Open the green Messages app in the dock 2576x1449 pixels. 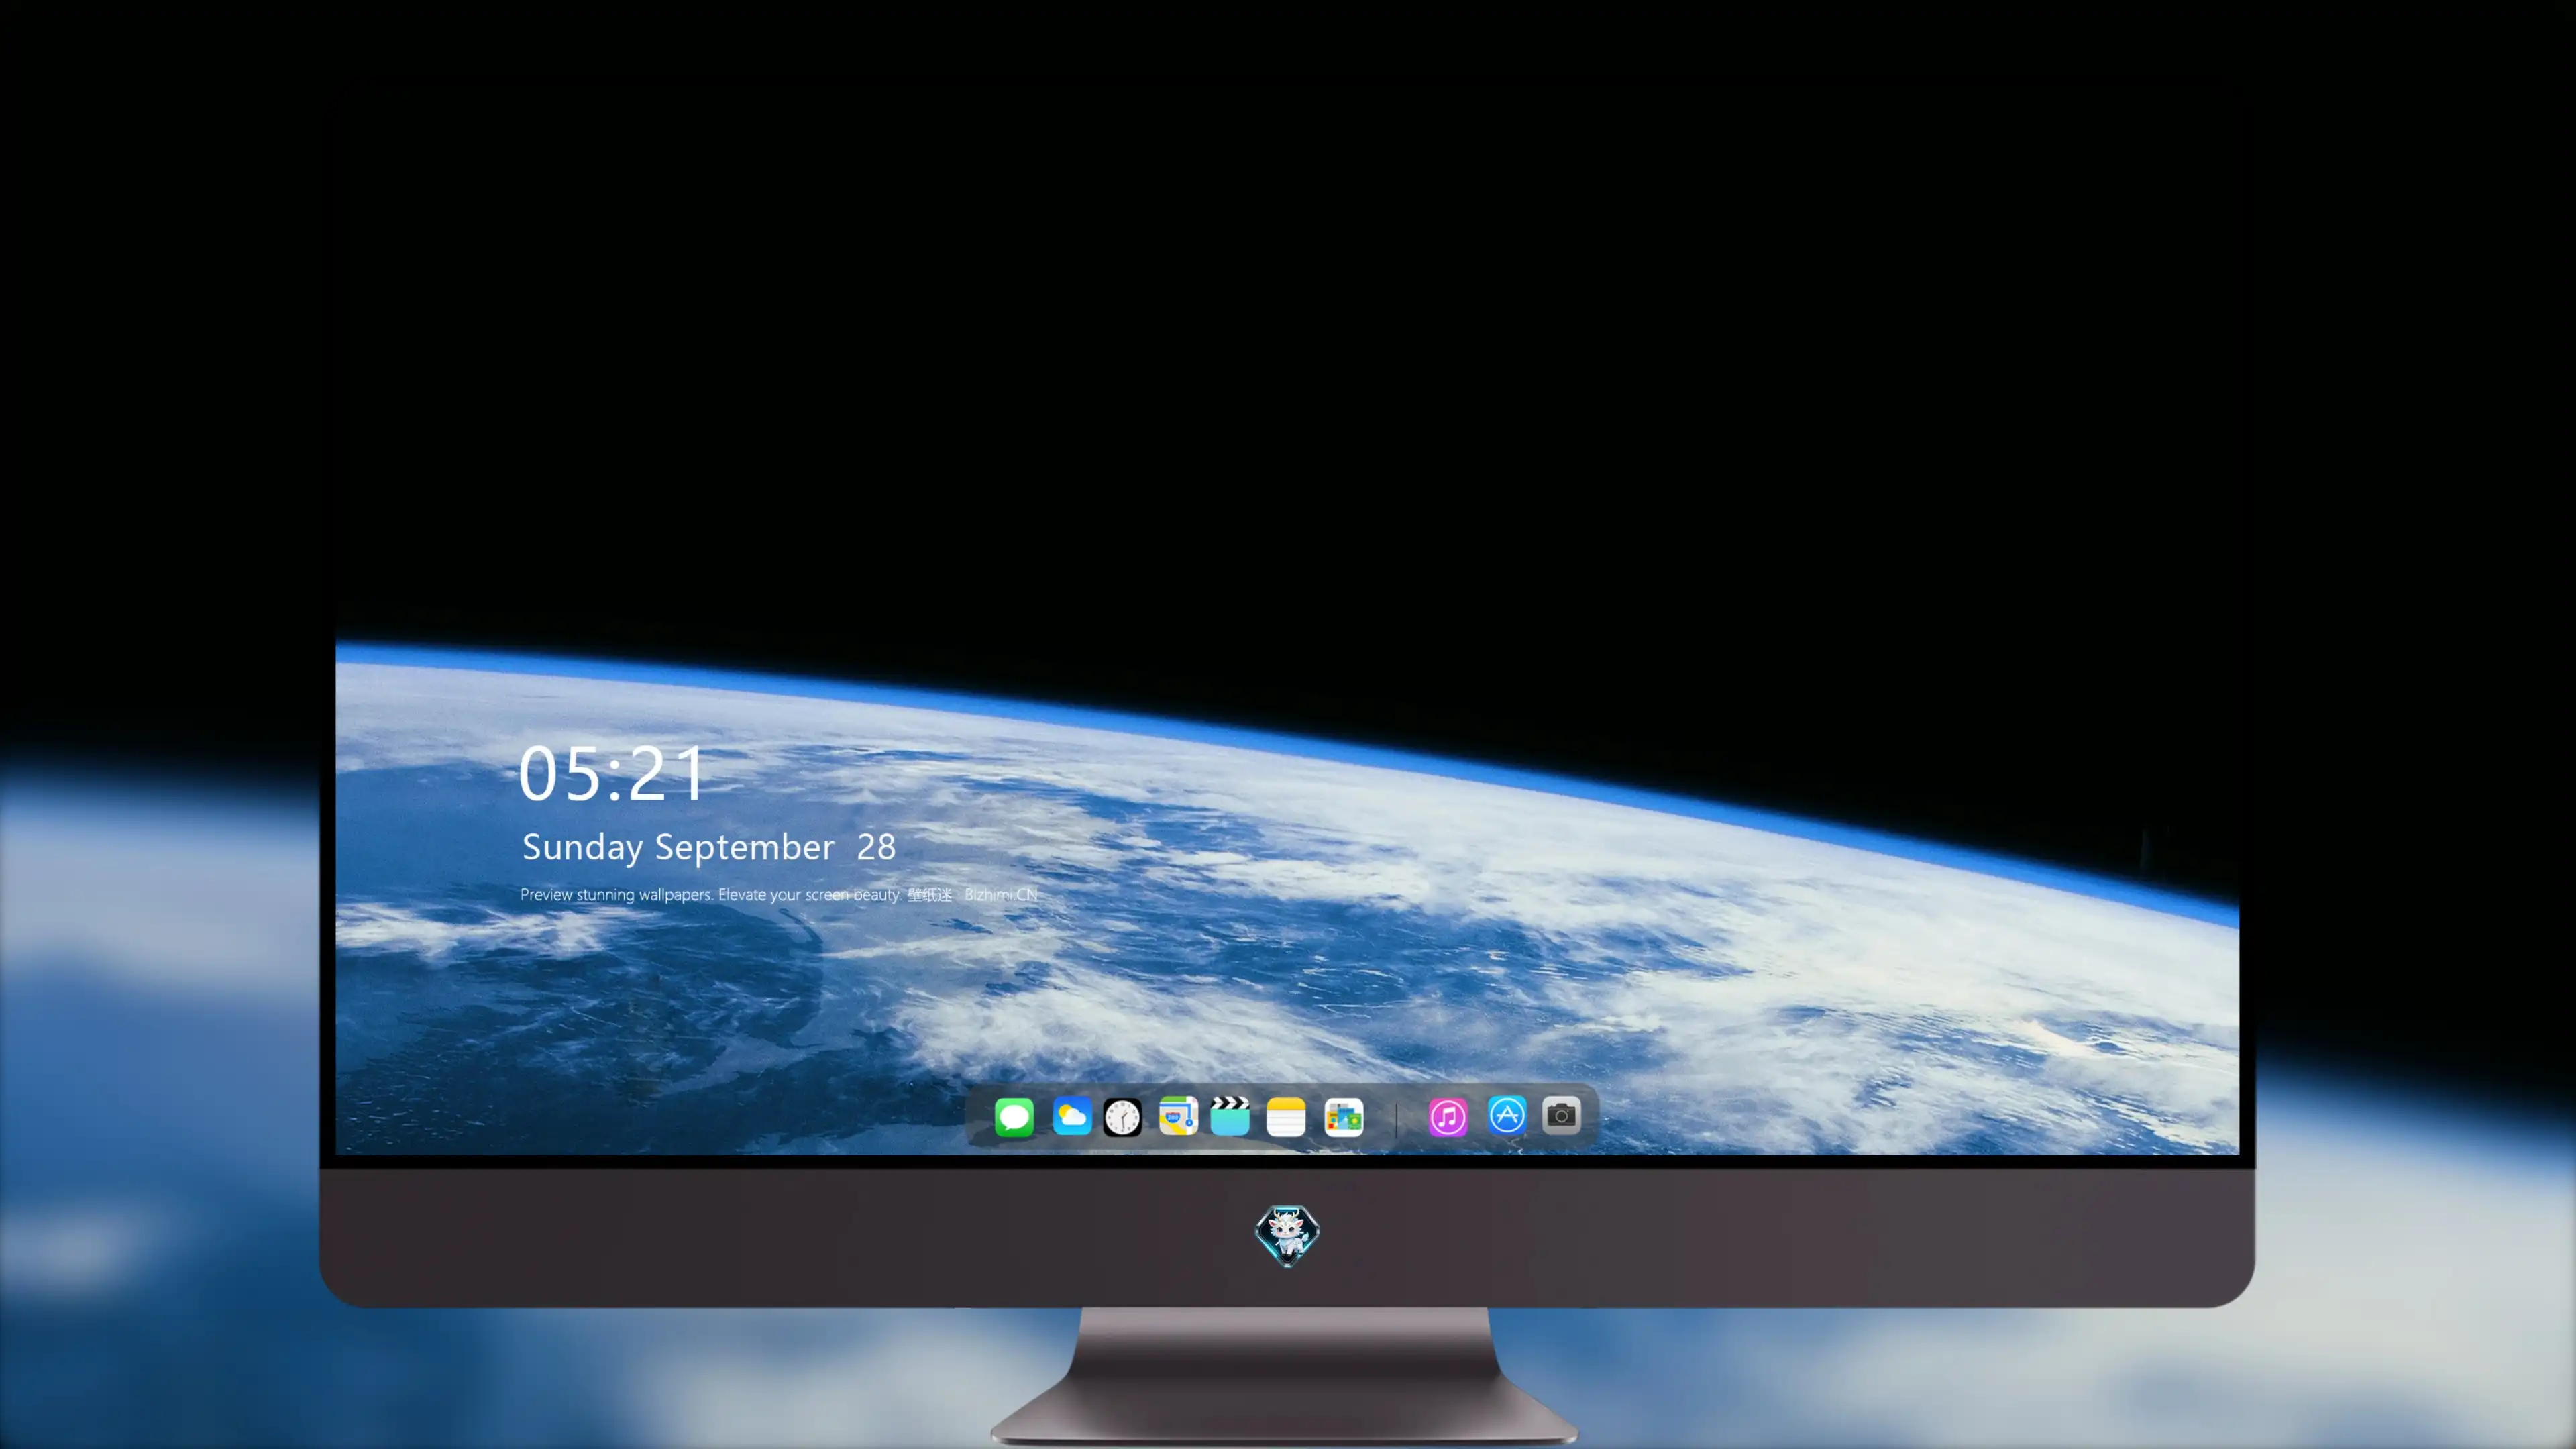[1014, 1117]
